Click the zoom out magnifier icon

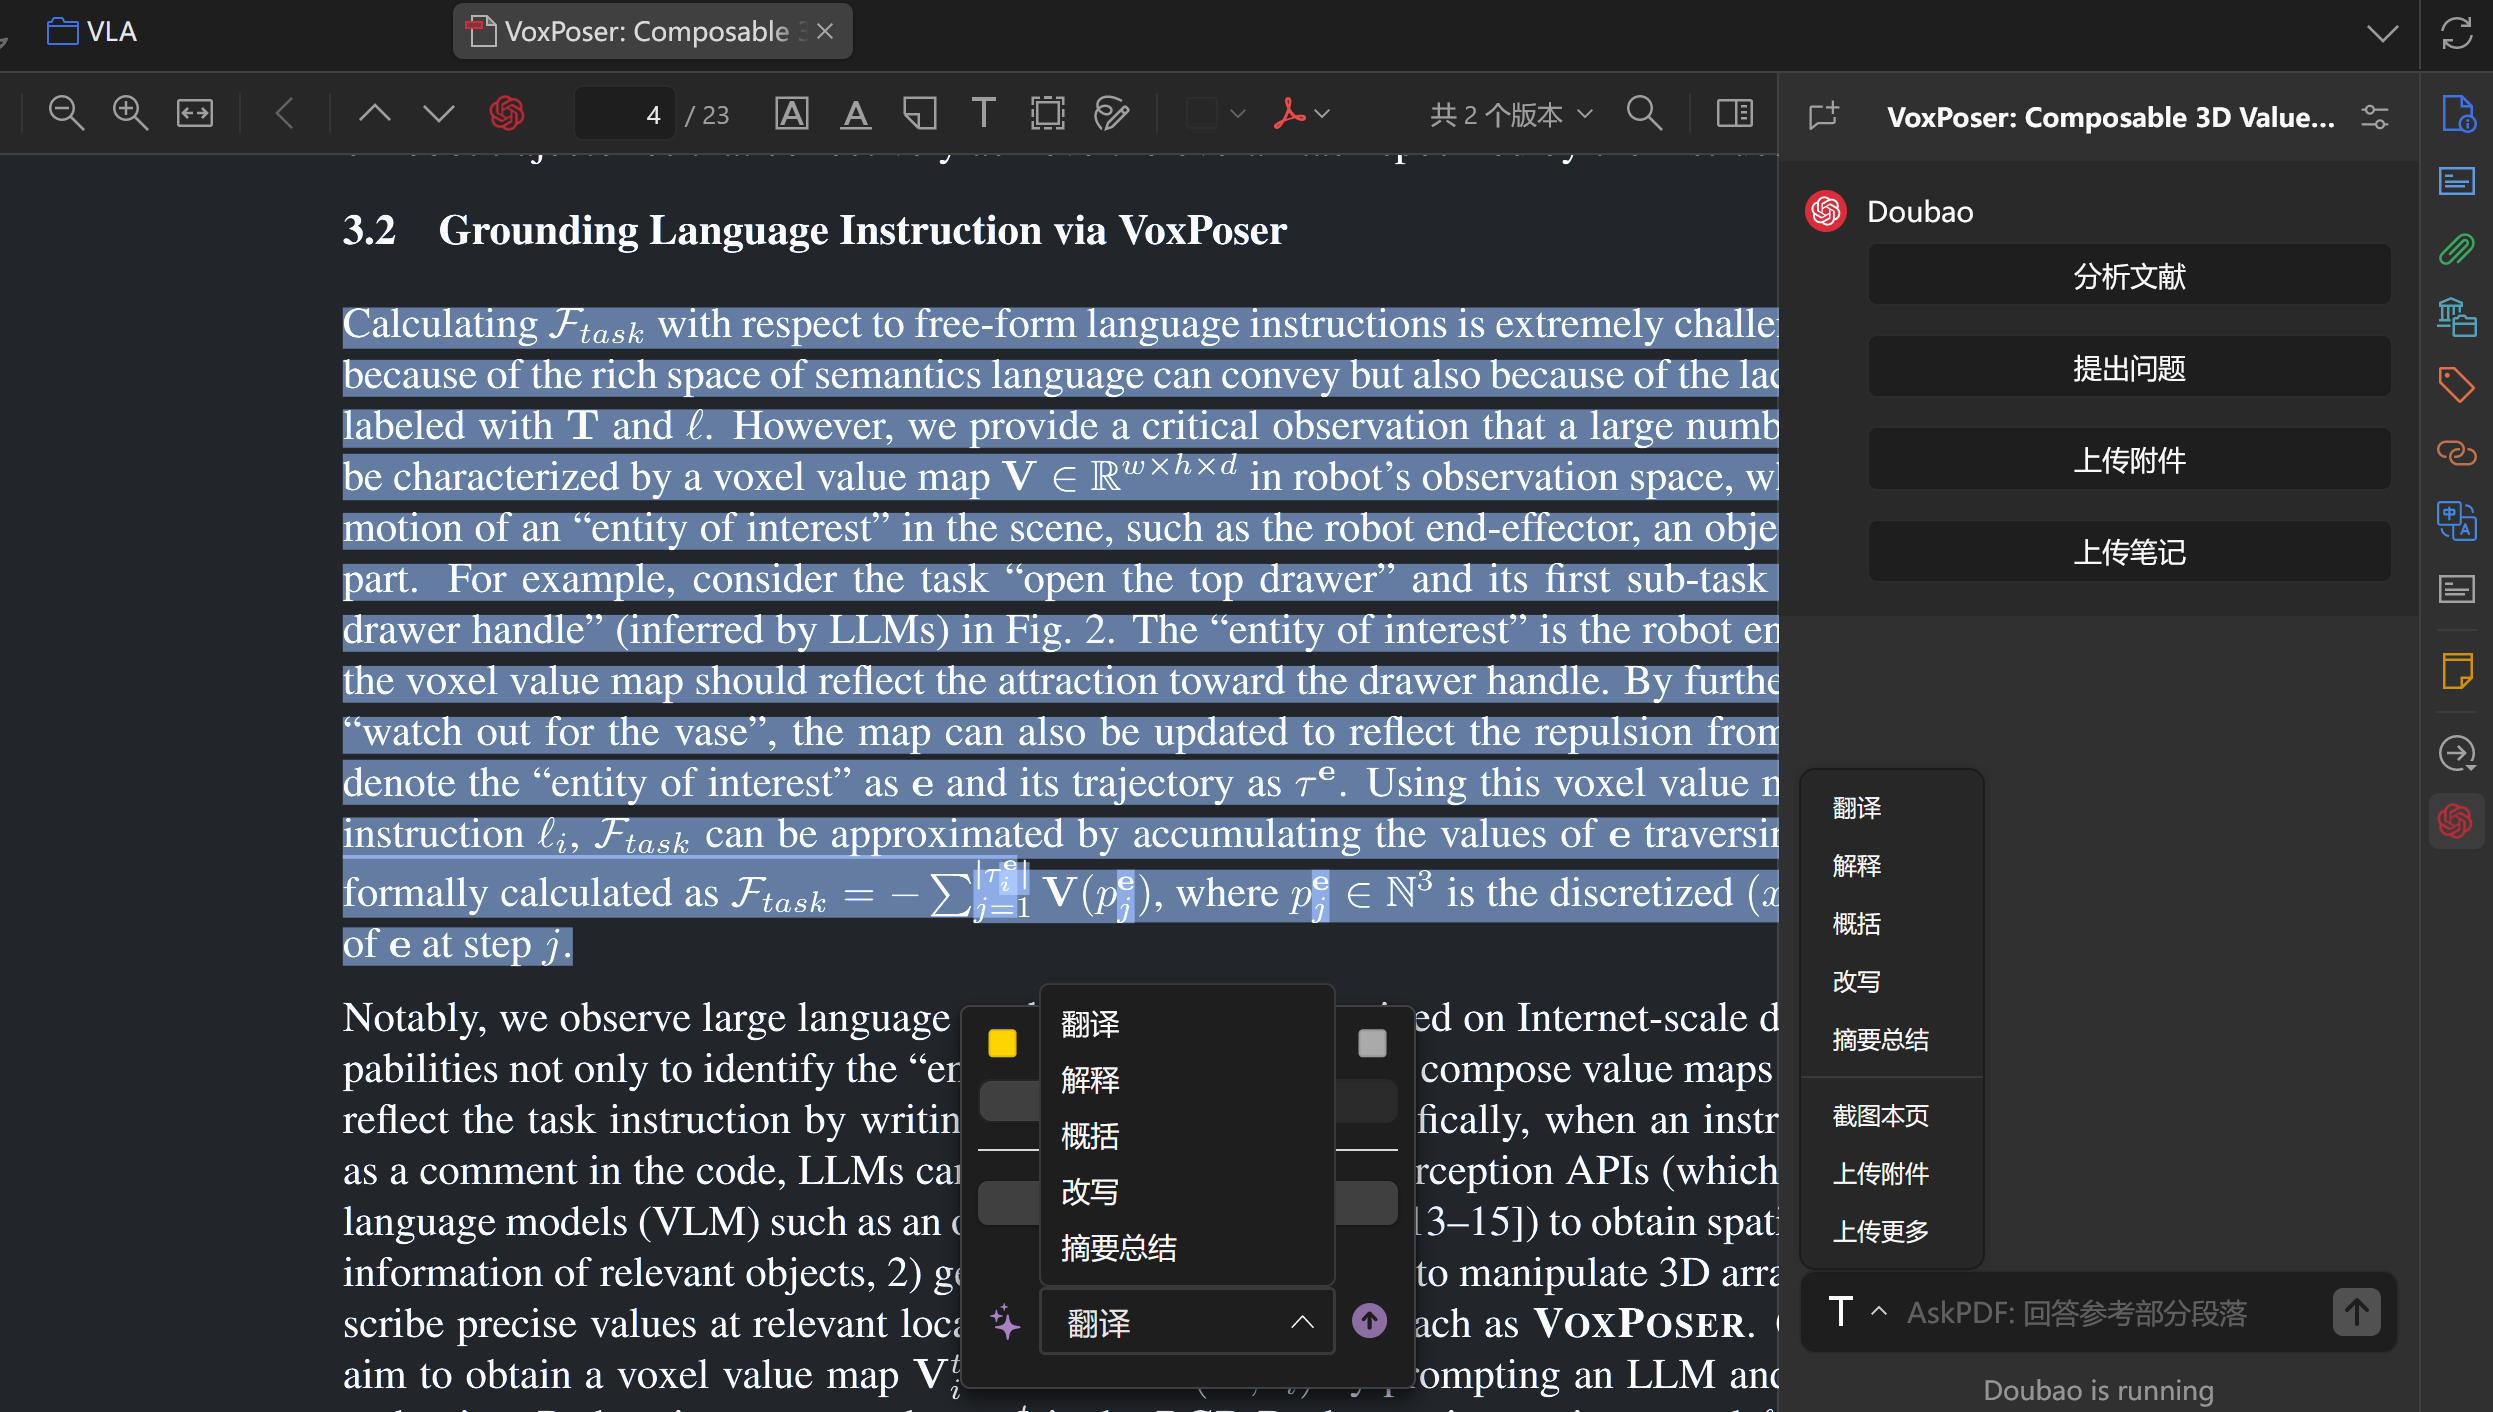click(66, 113)
